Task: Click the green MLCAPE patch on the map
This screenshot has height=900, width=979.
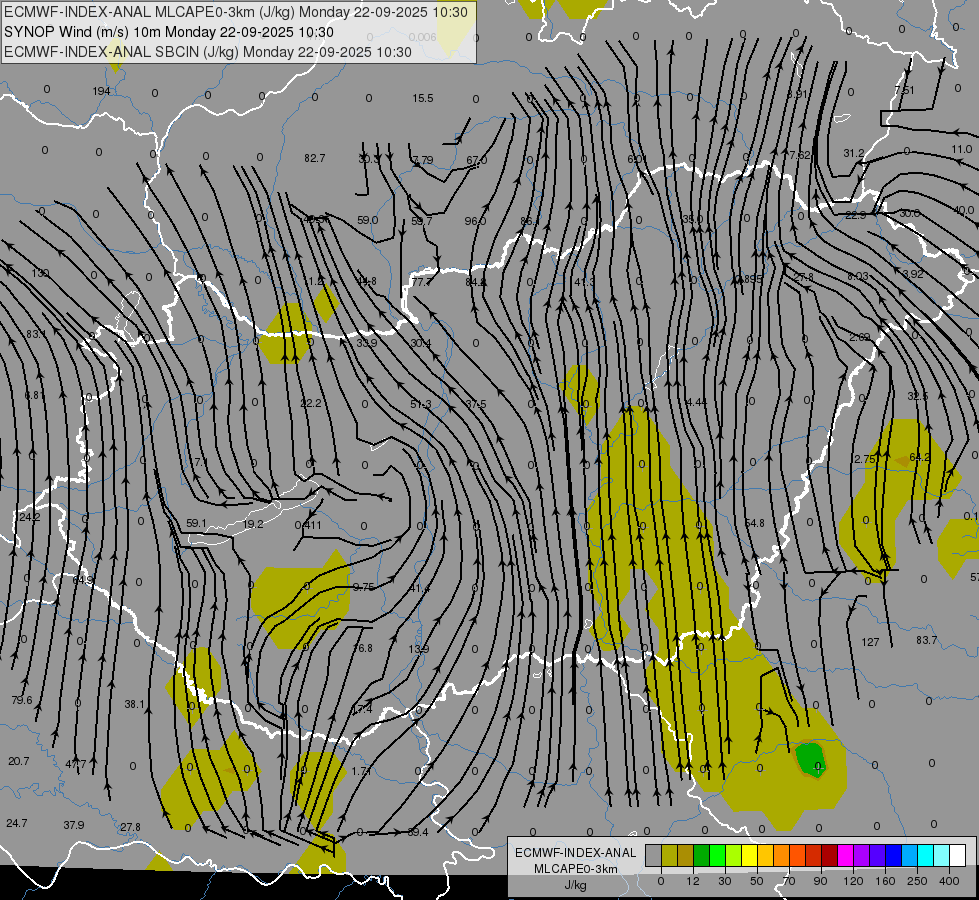Action: tap(810, 759)
